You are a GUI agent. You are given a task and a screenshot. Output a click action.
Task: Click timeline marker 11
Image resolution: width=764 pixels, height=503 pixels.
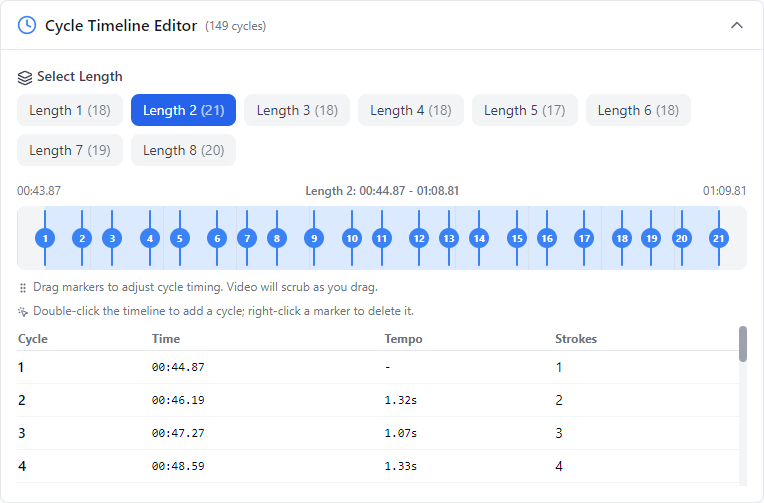382,238
